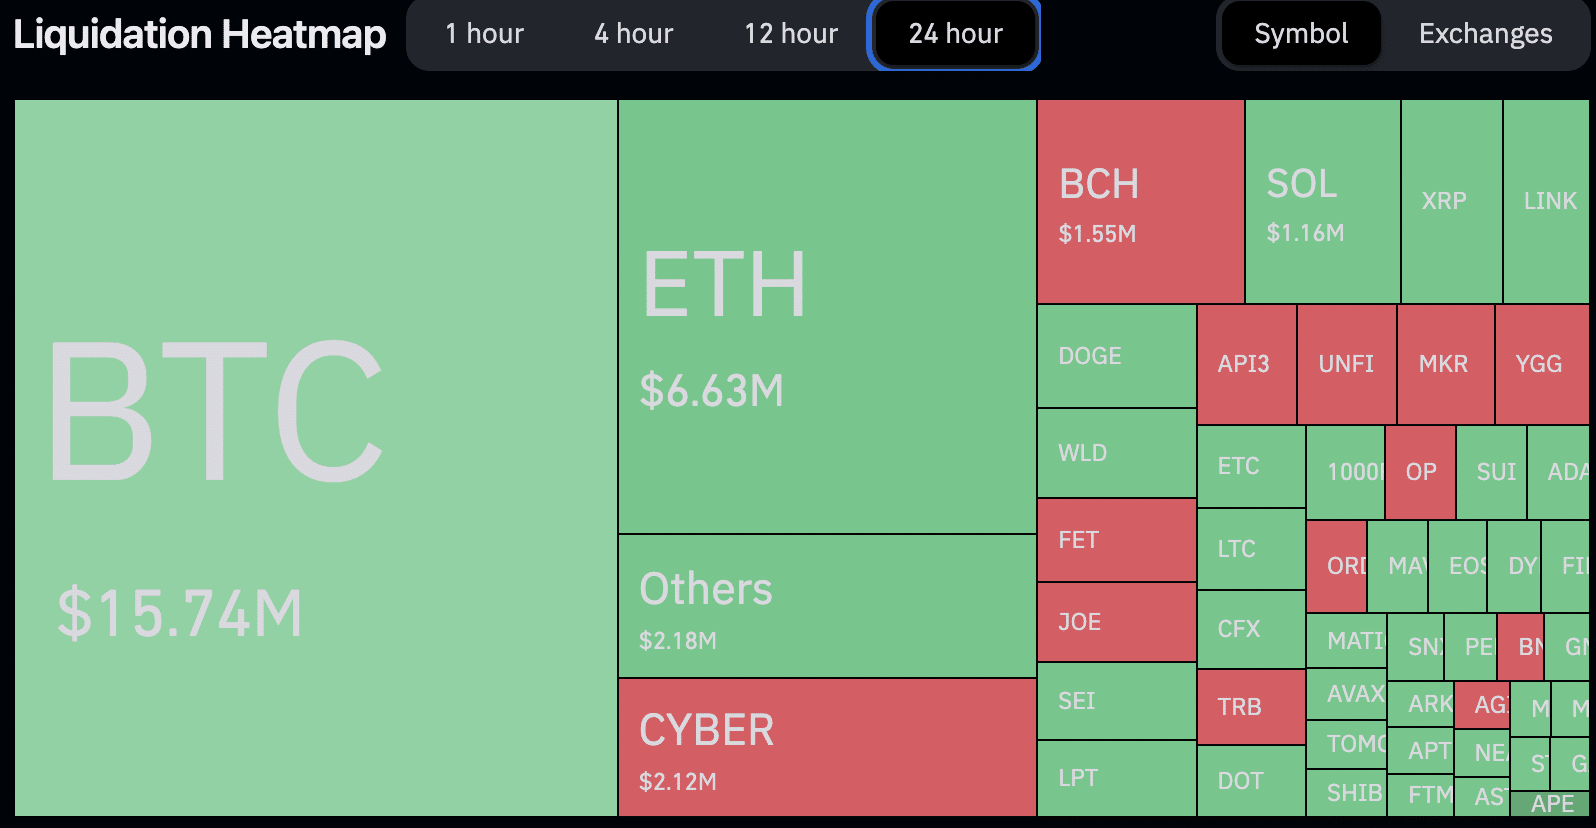Viewport: 1596px width, 828px height.
Task: Select the 24 hour timeframe tab
Action: (955, 34)
